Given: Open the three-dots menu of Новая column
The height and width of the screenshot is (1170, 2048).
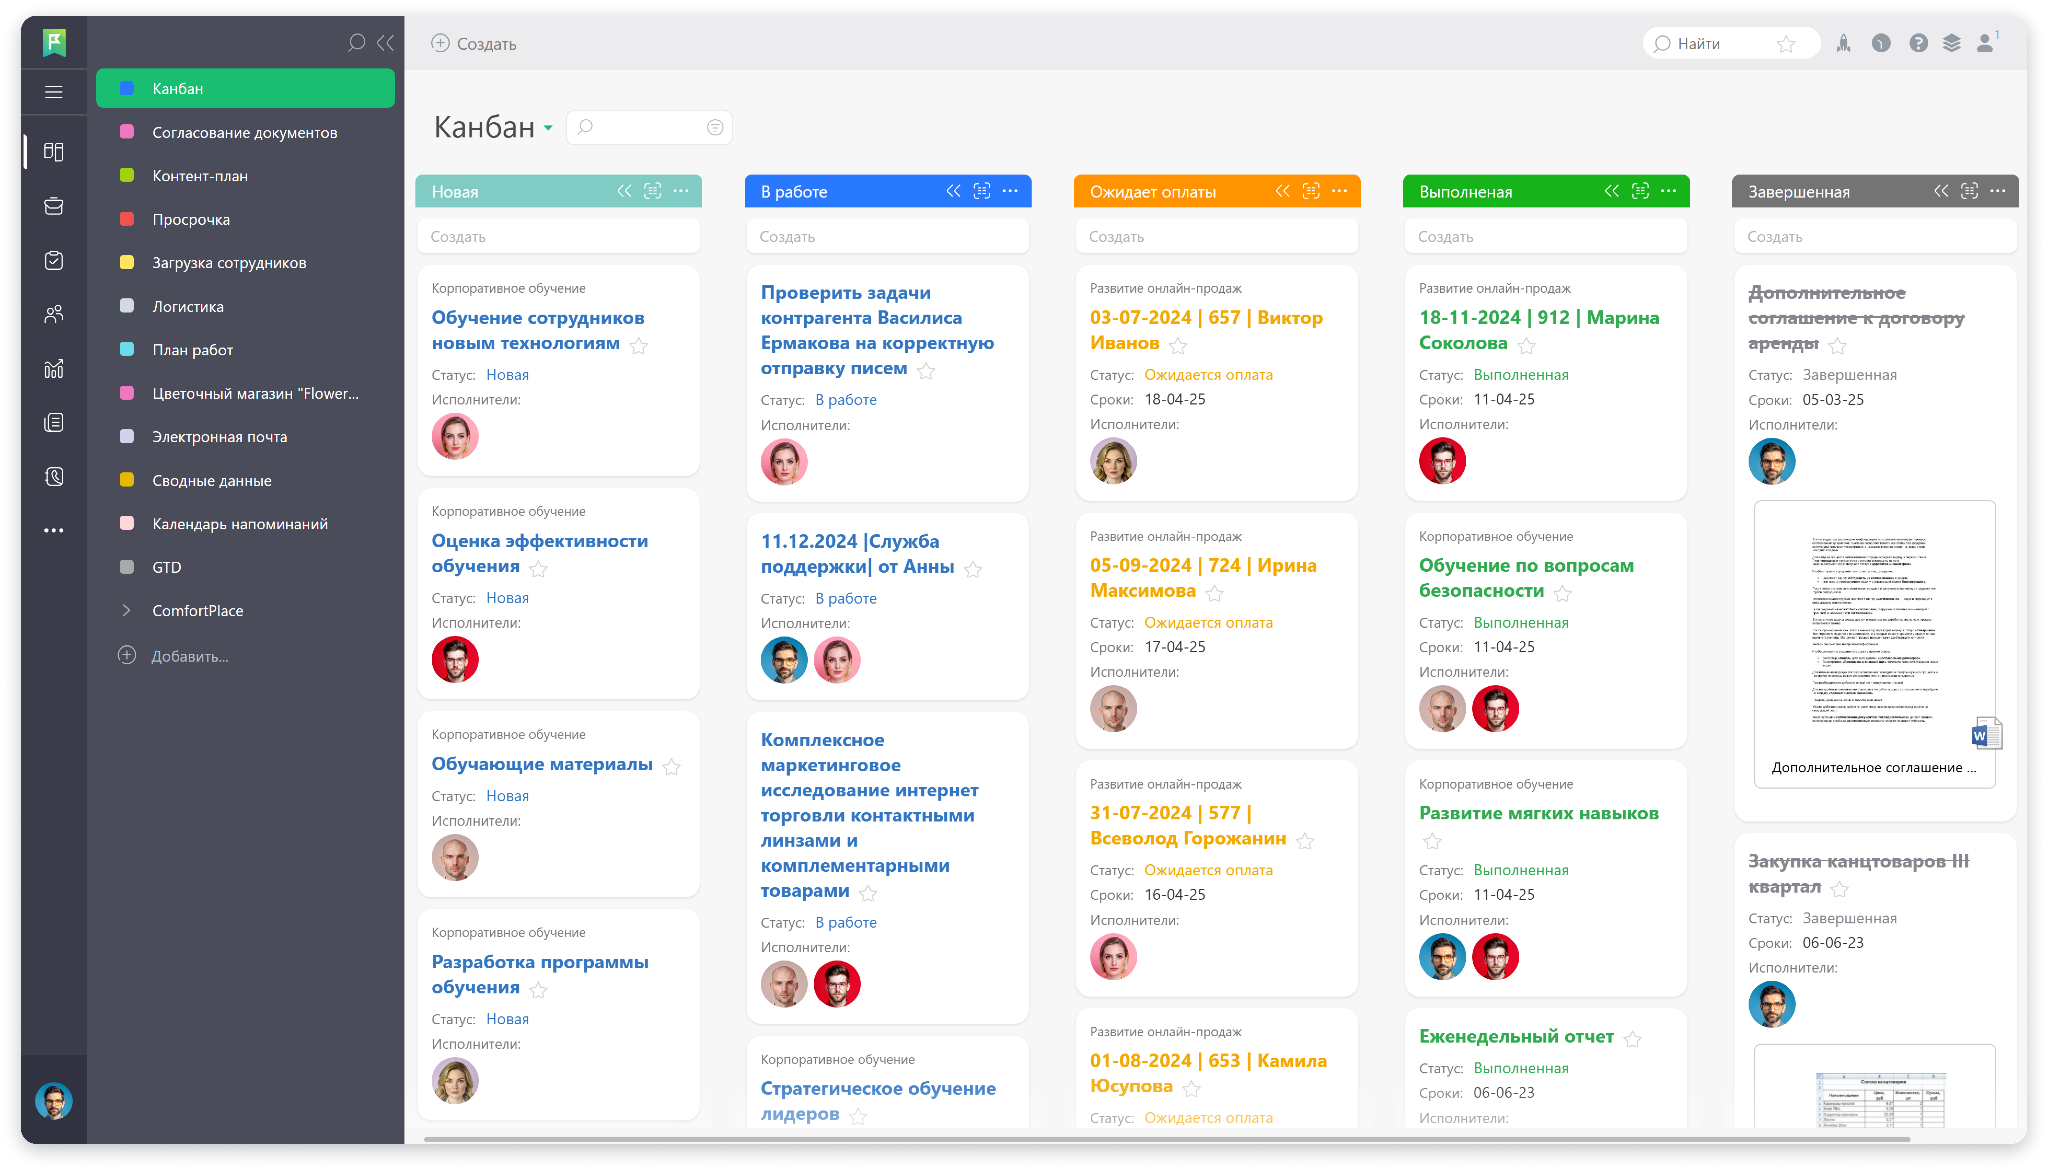Looking at the screenshot, I should pyautogui.click(x=681, y=190).
